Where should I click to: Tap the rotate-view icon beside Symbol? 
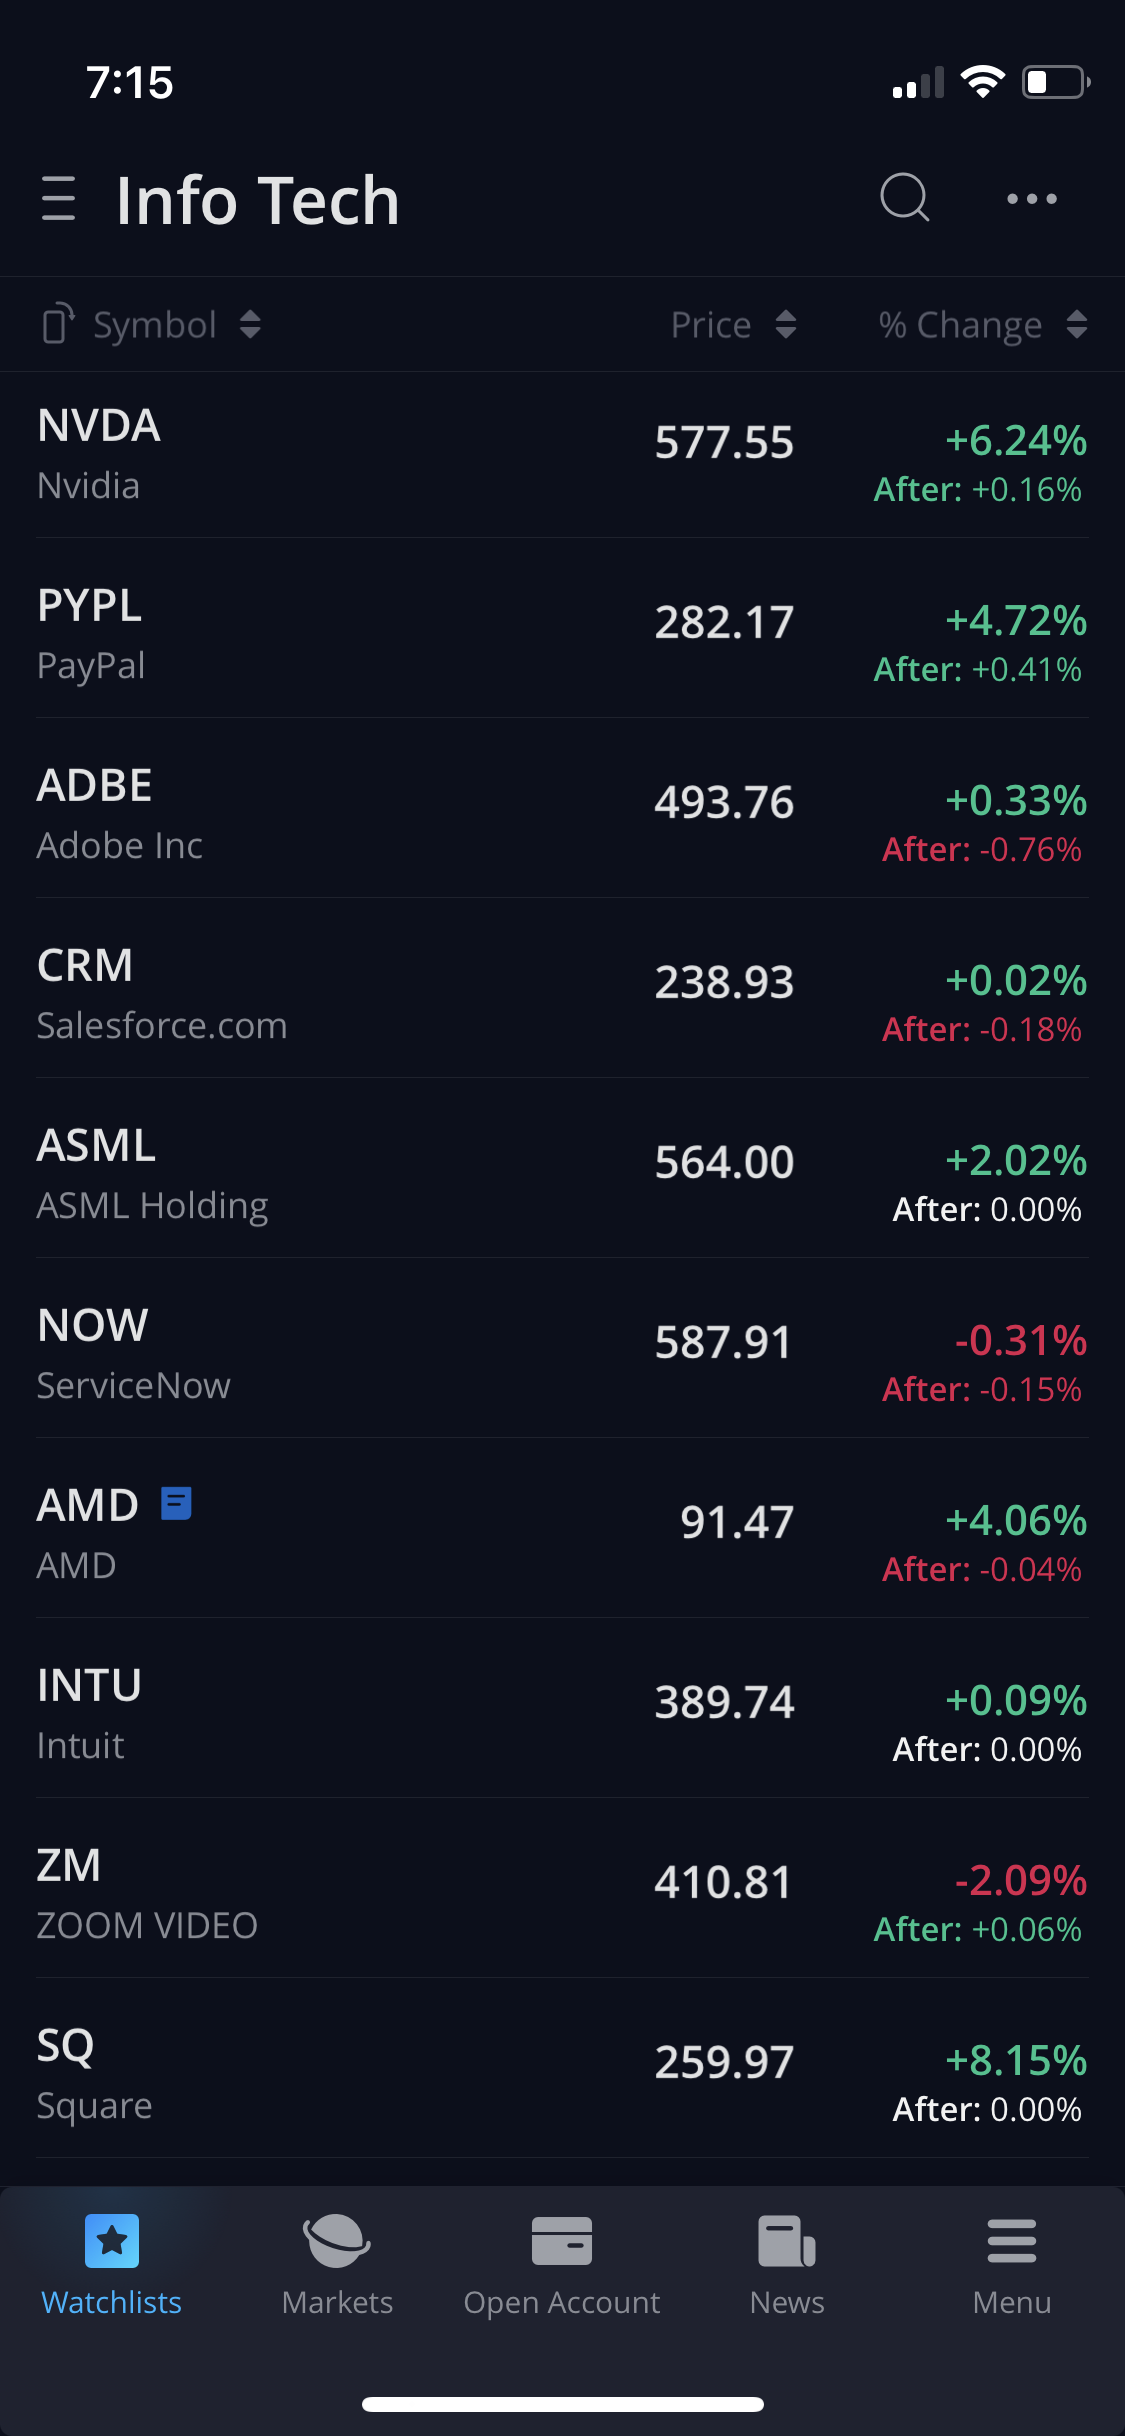coord(58,324)
